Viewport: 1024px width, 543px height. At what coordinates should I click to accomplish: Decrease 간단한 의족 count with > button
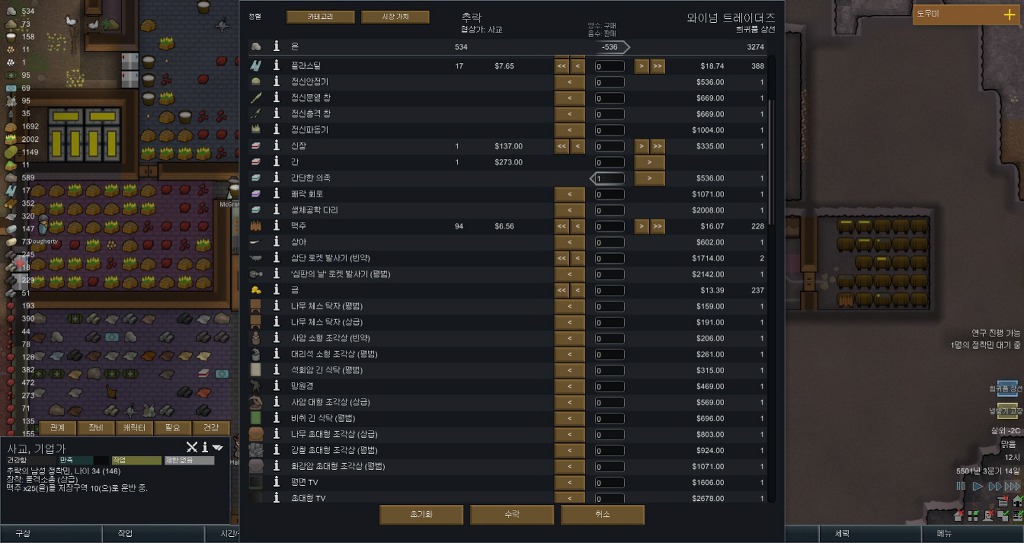click(649, 178)
